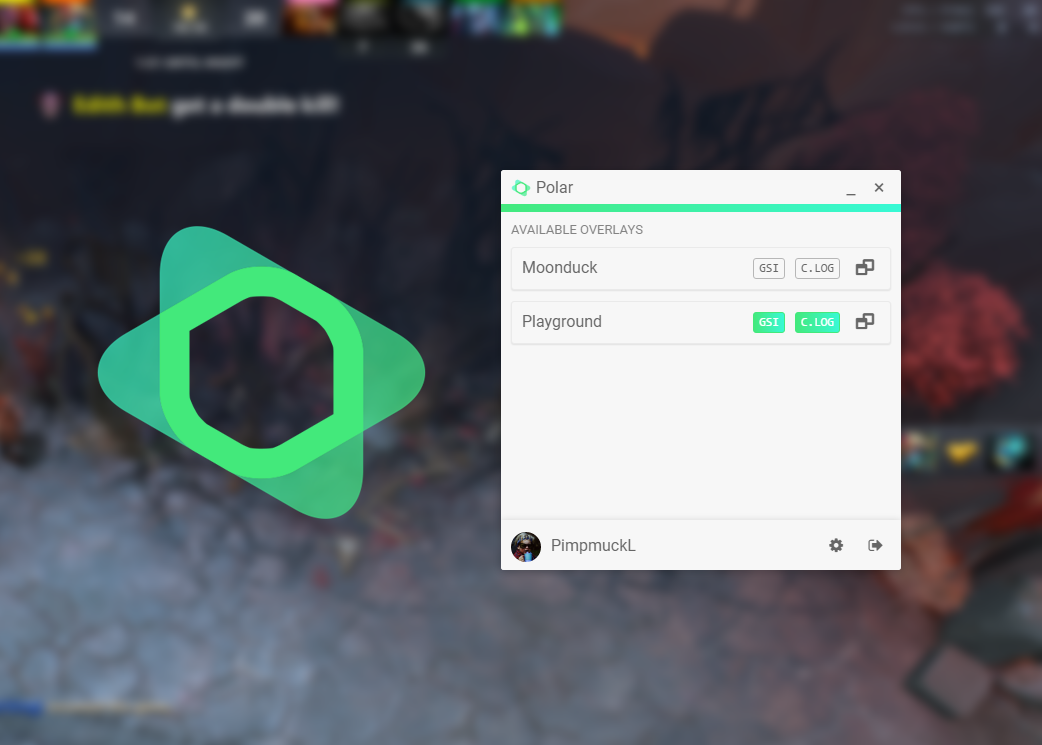
Task: Open the Moonduck overlay window icon
Action: click(x=865, y=267)
